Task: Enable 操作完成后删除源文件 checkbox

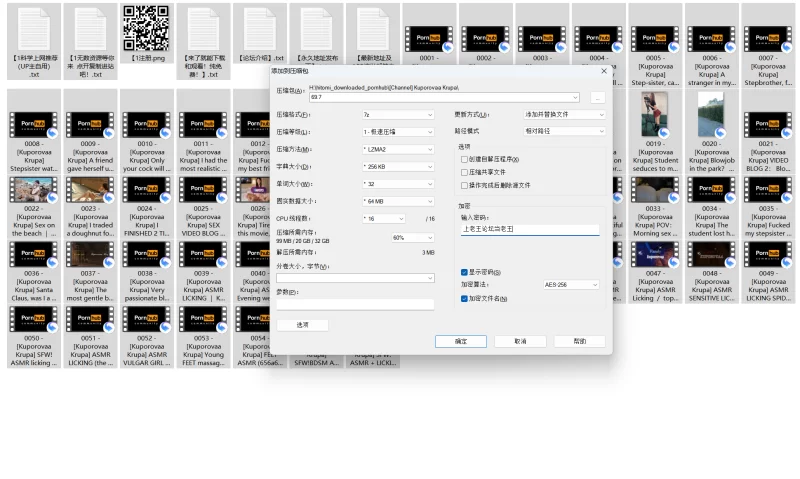Action: (464, 186)
